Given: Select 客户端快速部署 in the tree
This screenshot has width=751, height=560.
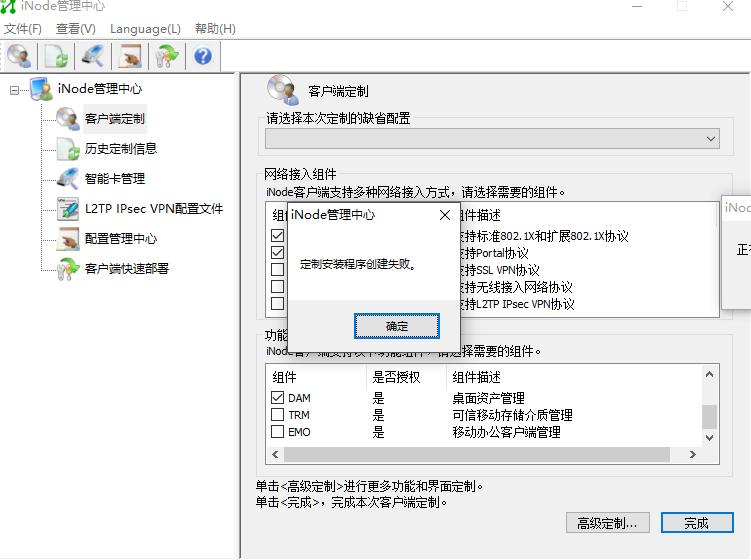Looking at the screenshot, I should point(126,269).
